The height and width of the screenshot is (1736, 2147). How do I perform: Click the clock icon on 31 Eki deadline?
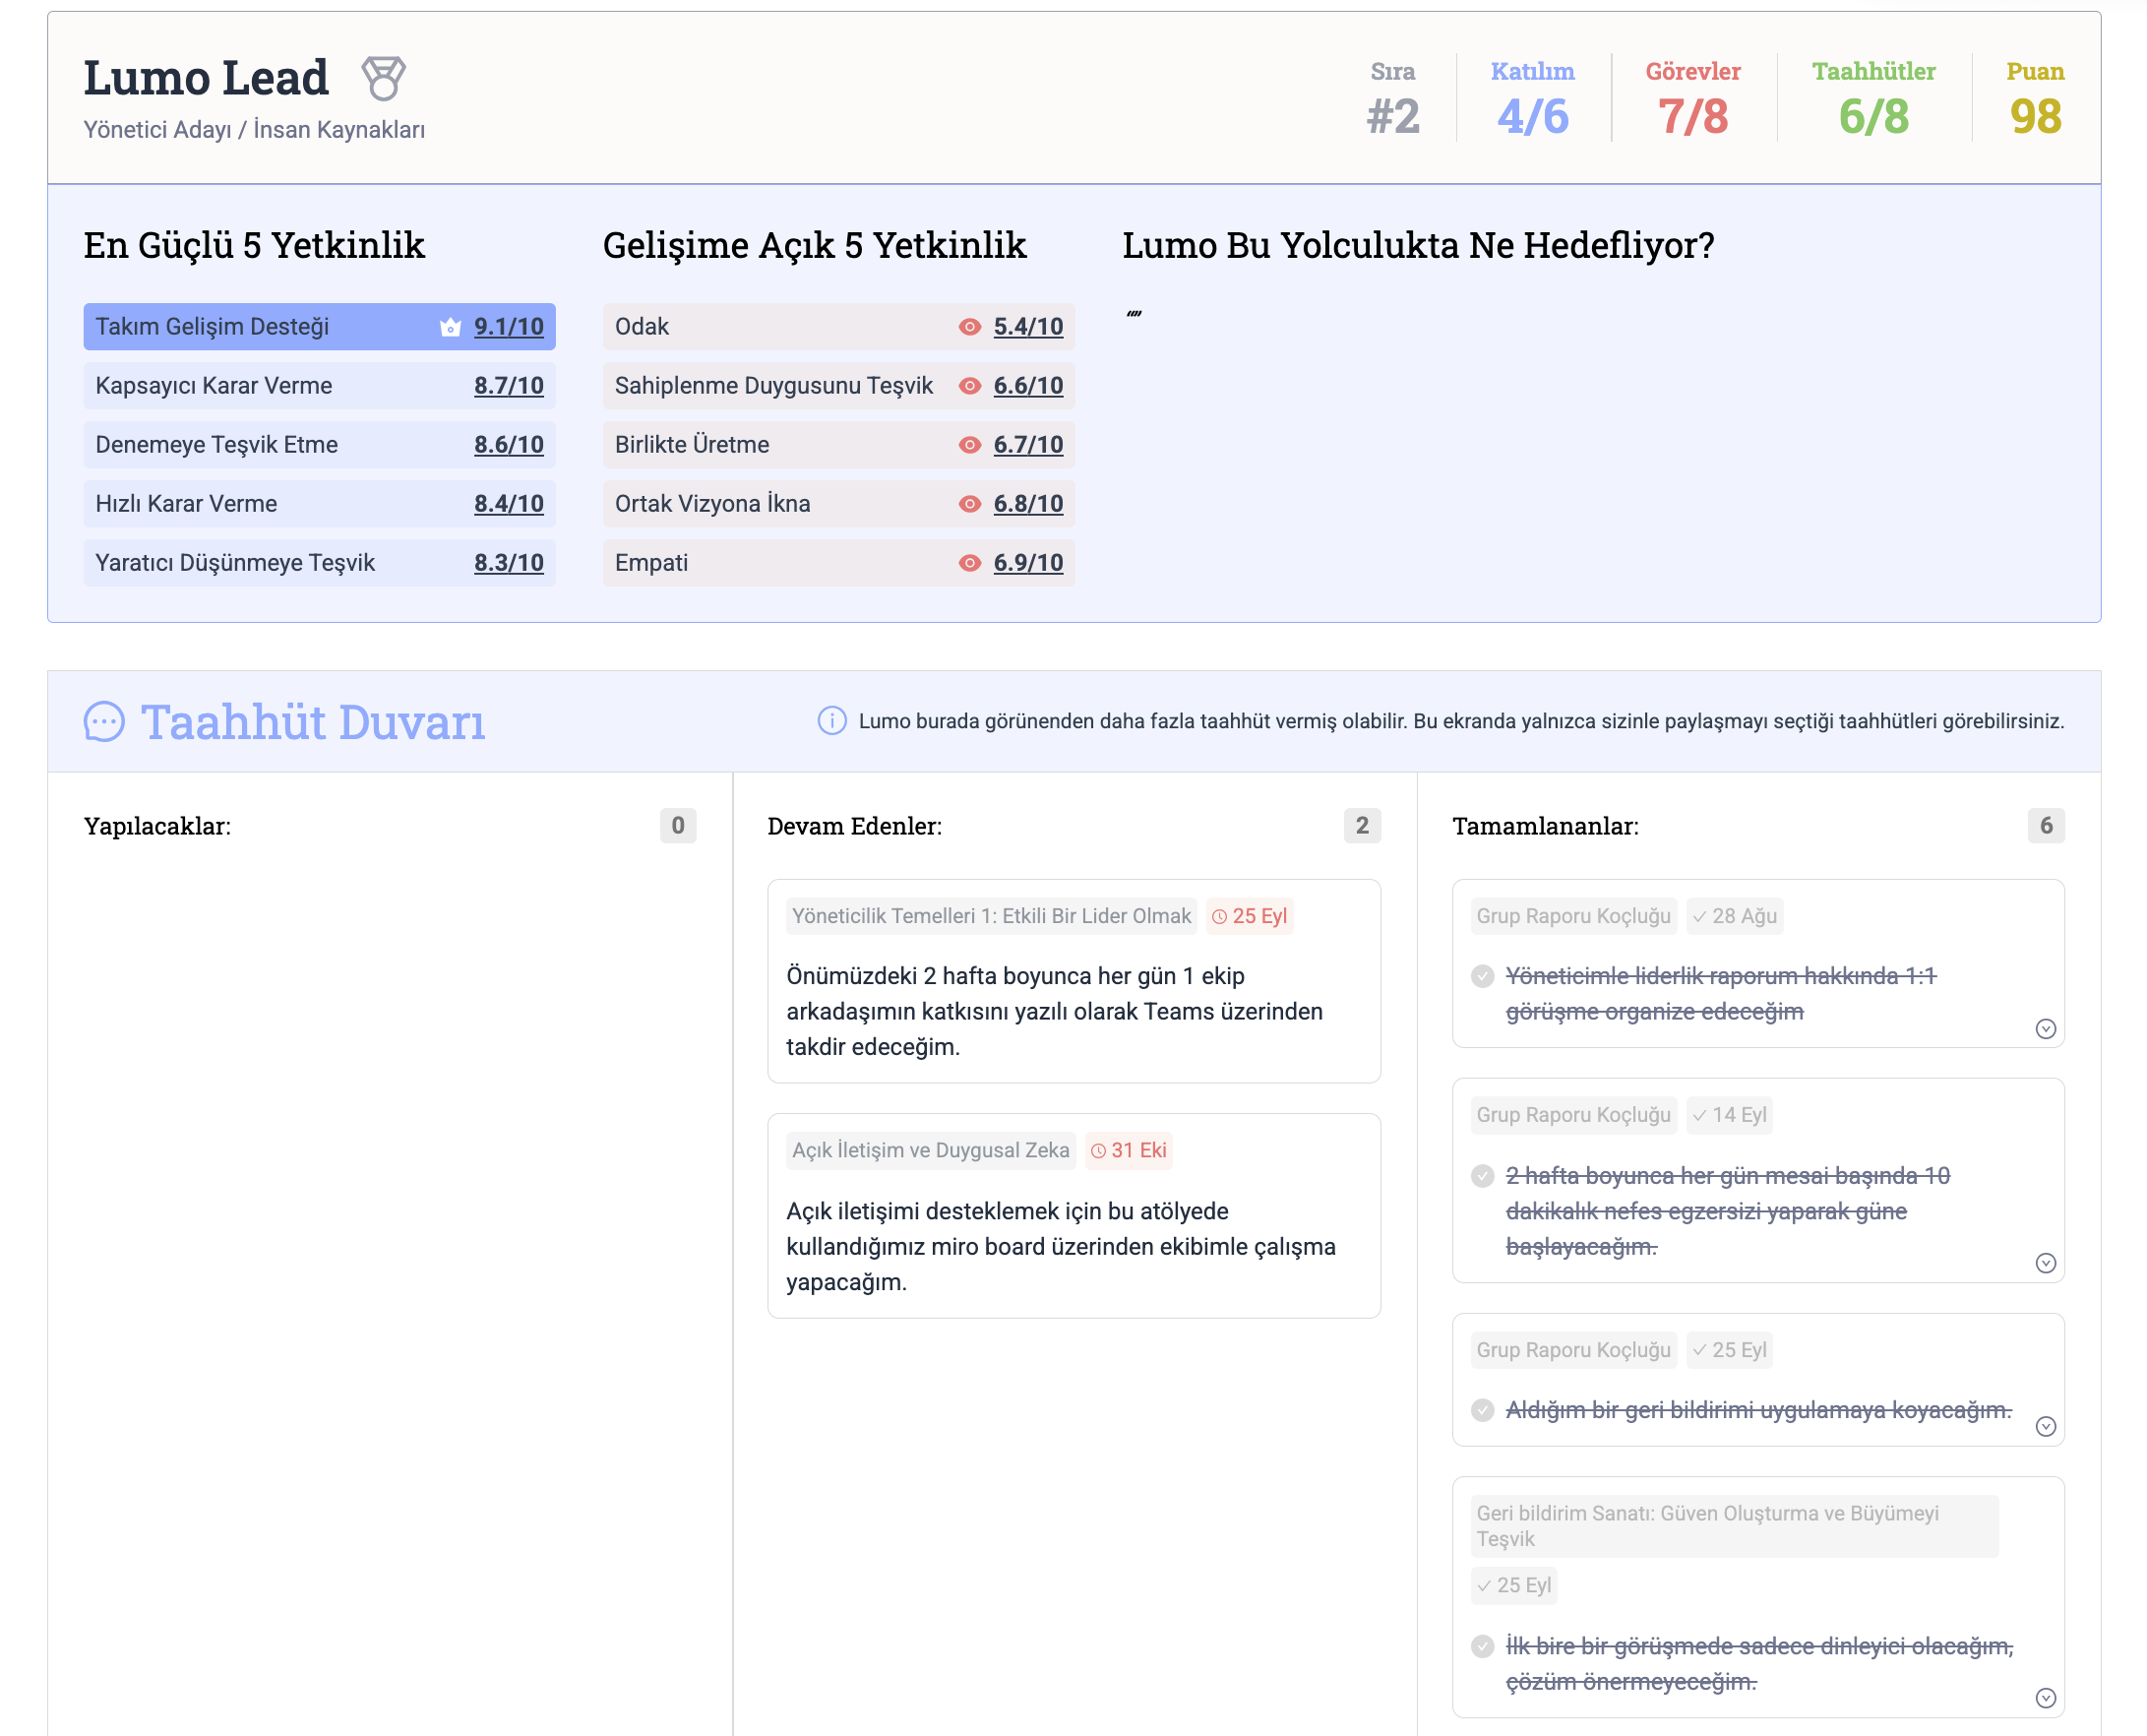1097,1151
